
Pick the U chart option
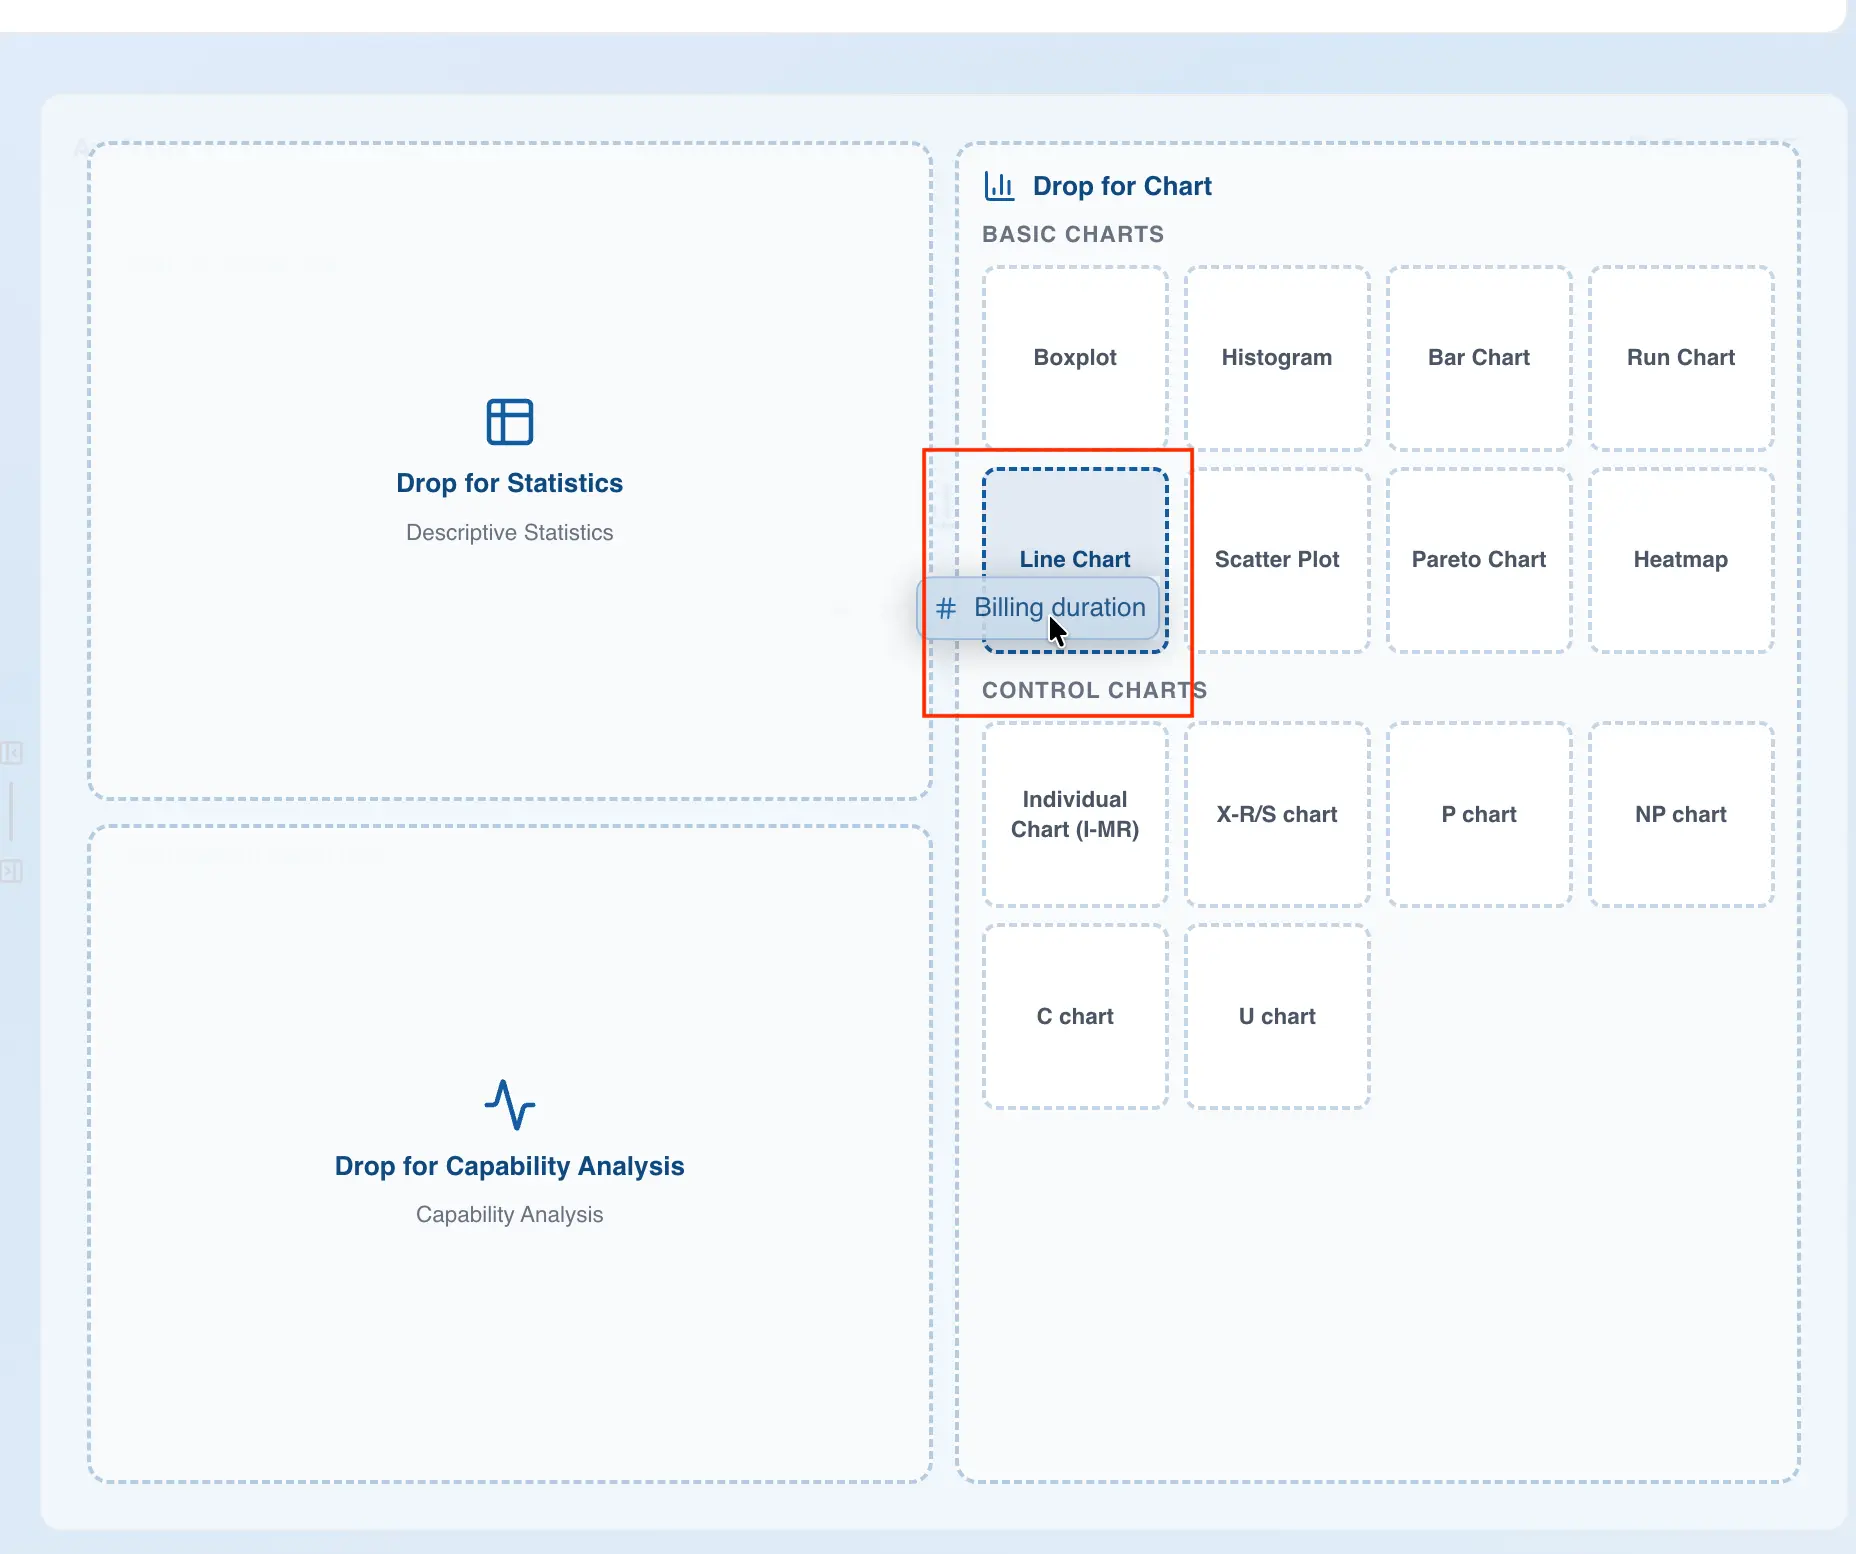(1276, 1016)
